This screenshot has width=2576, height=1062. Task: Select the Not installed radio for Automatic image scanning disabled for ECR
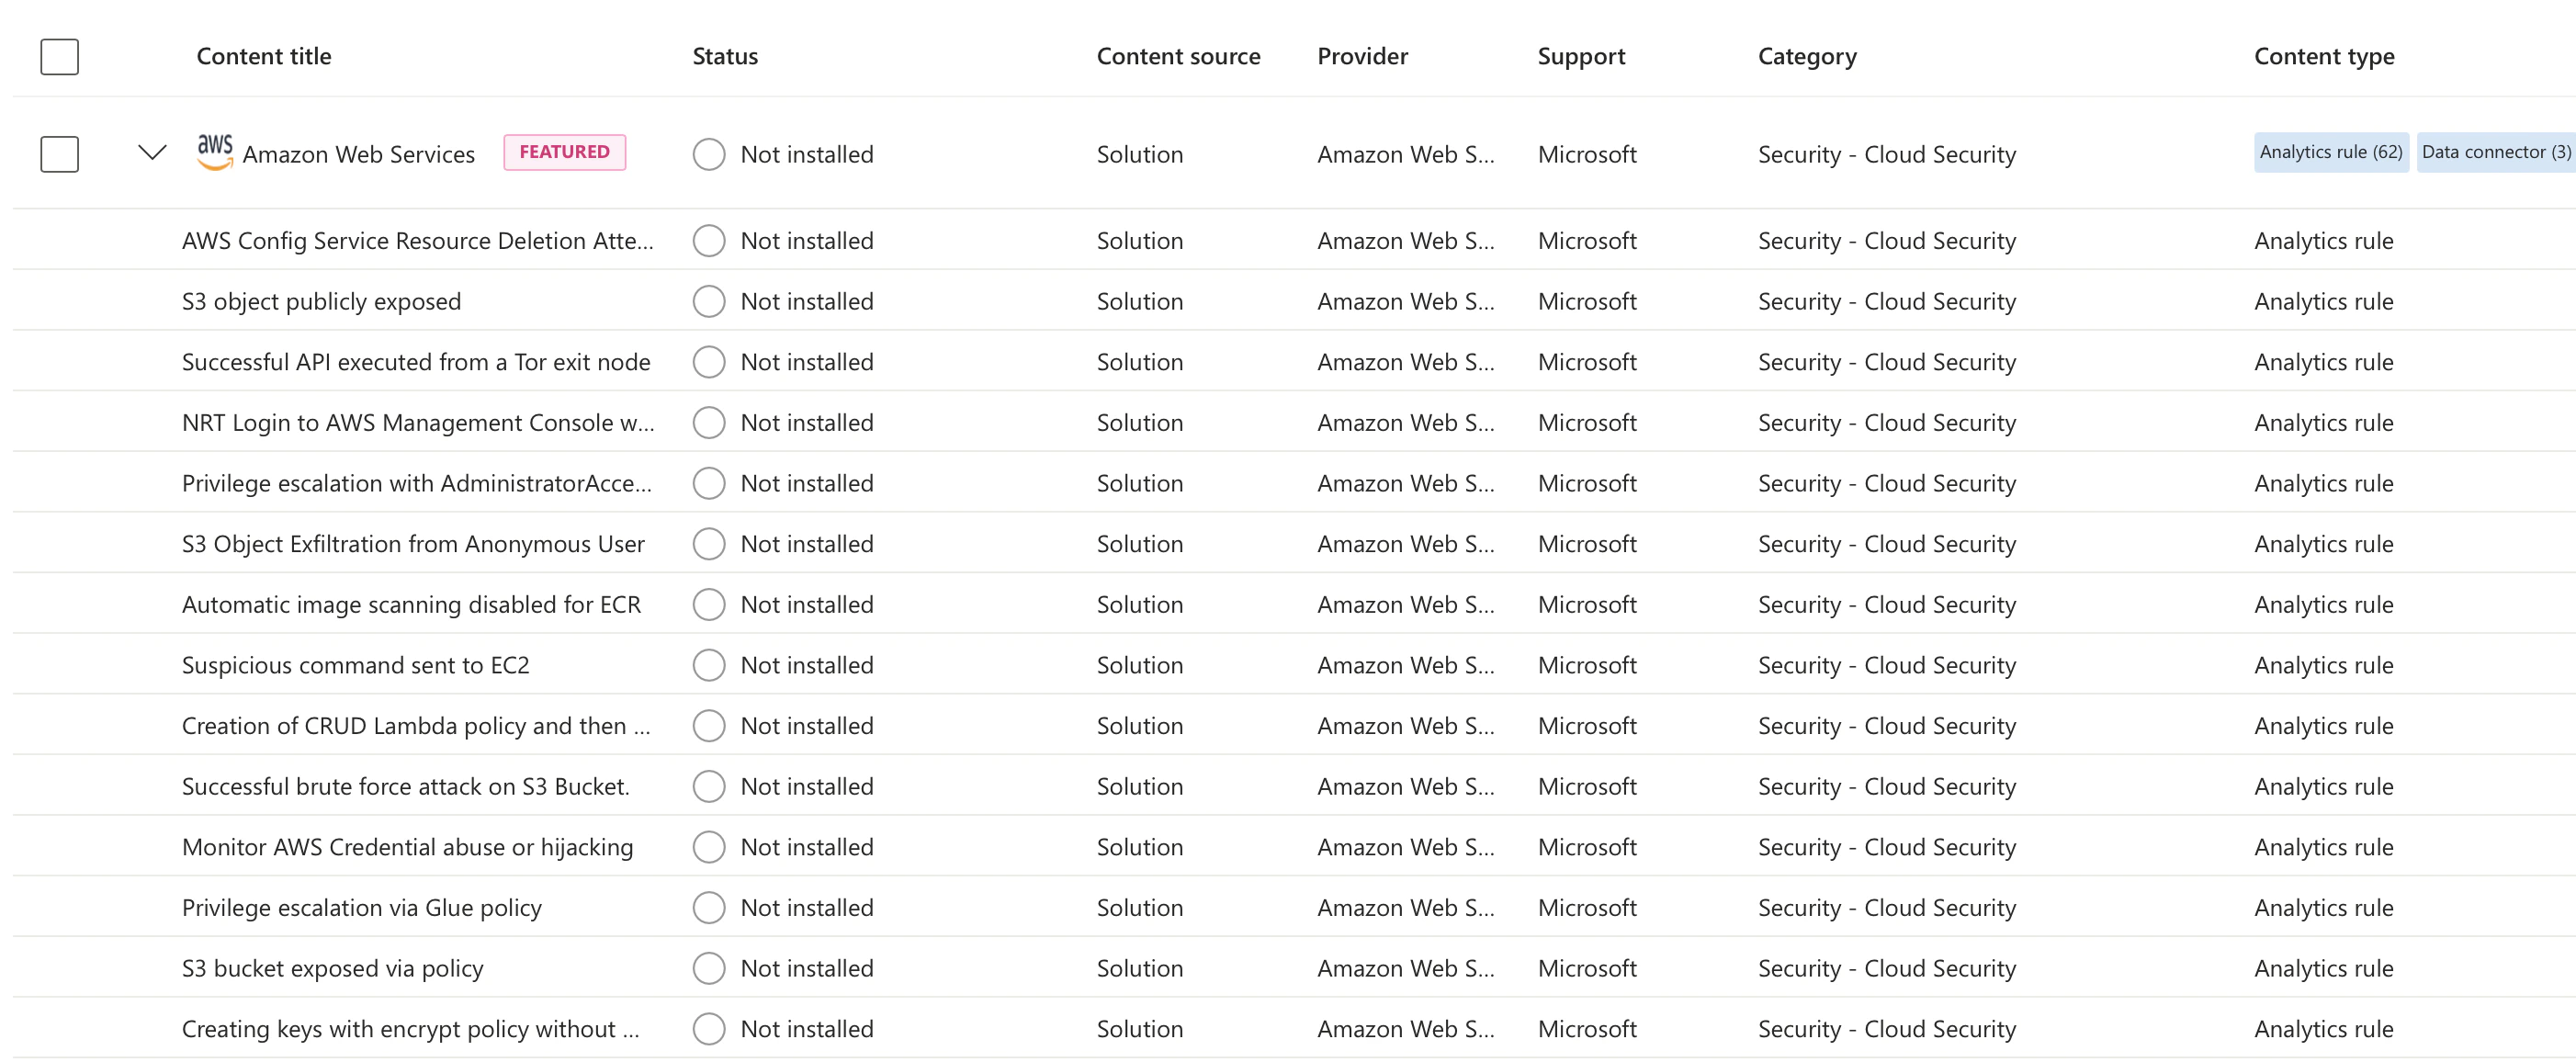coord(708,604)
